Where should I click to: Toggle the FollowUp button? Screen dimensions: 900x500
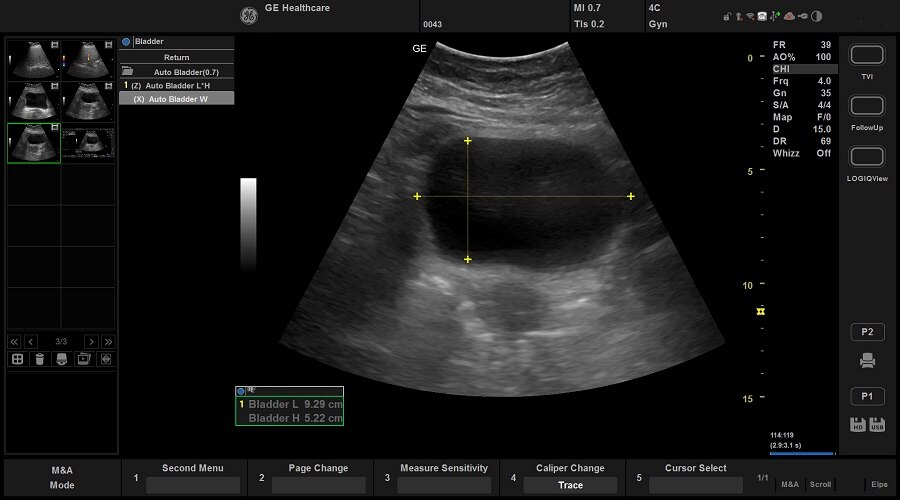[867, 106]
